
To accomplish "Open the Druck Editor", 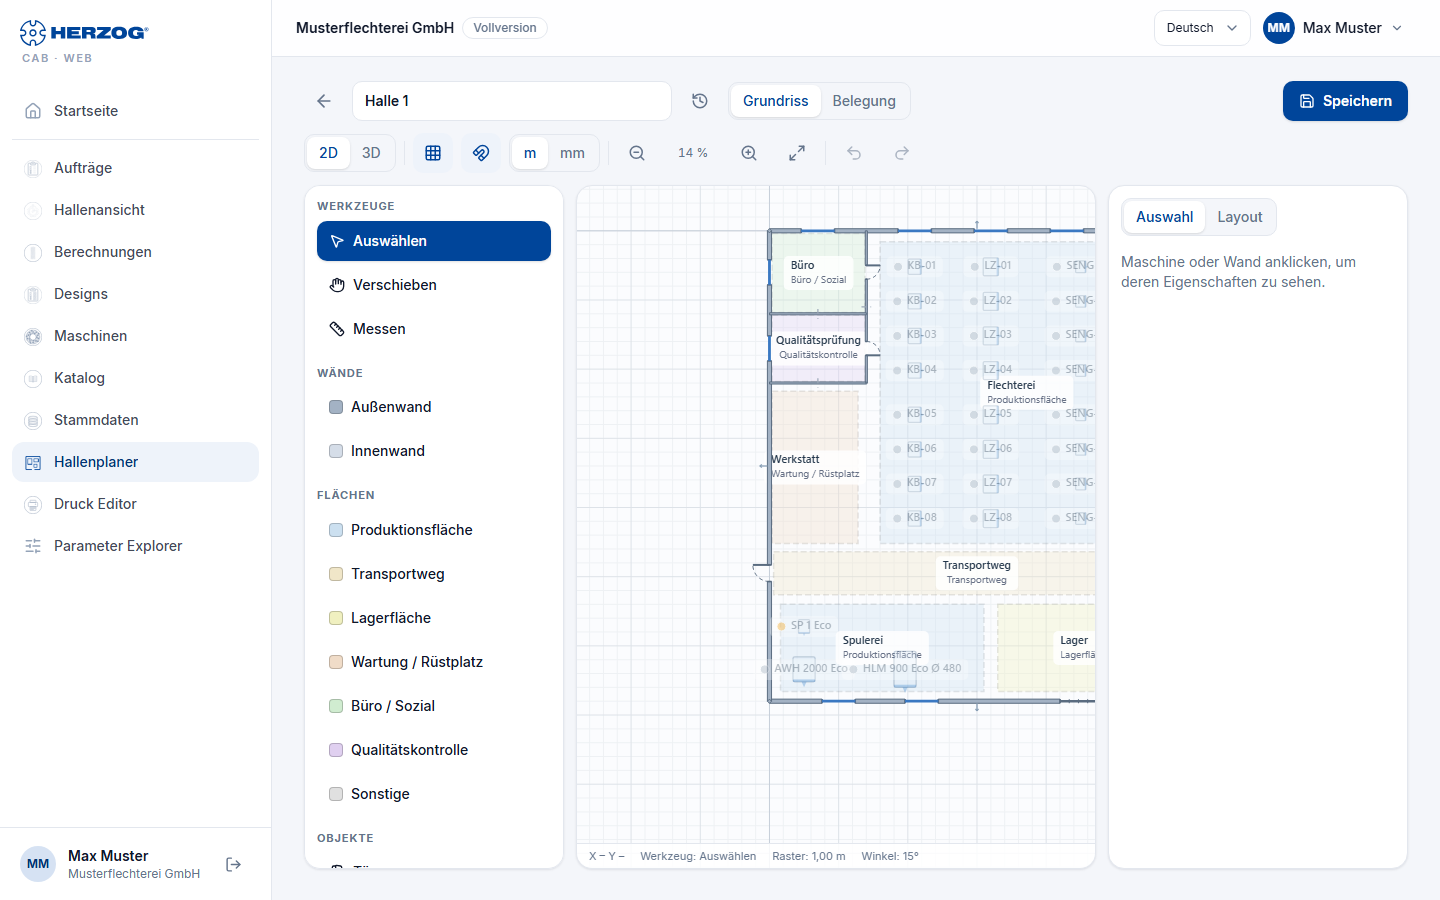I will [135, 504].
